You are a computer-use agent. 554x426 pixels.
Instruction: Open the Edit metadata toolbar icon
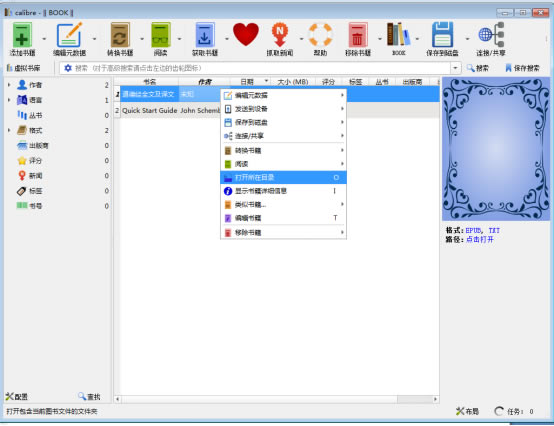click(69, 35)
